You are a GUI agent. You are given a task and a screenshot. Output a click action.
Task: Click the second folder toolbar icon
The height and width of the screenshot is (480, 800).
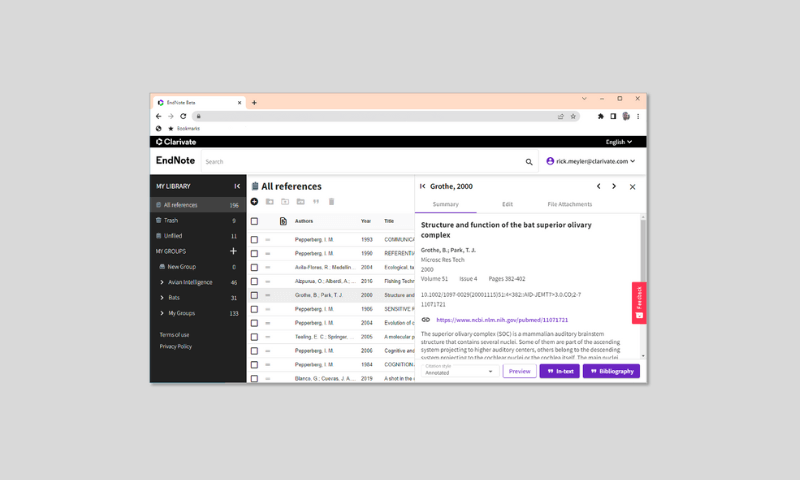pos(285,201)
